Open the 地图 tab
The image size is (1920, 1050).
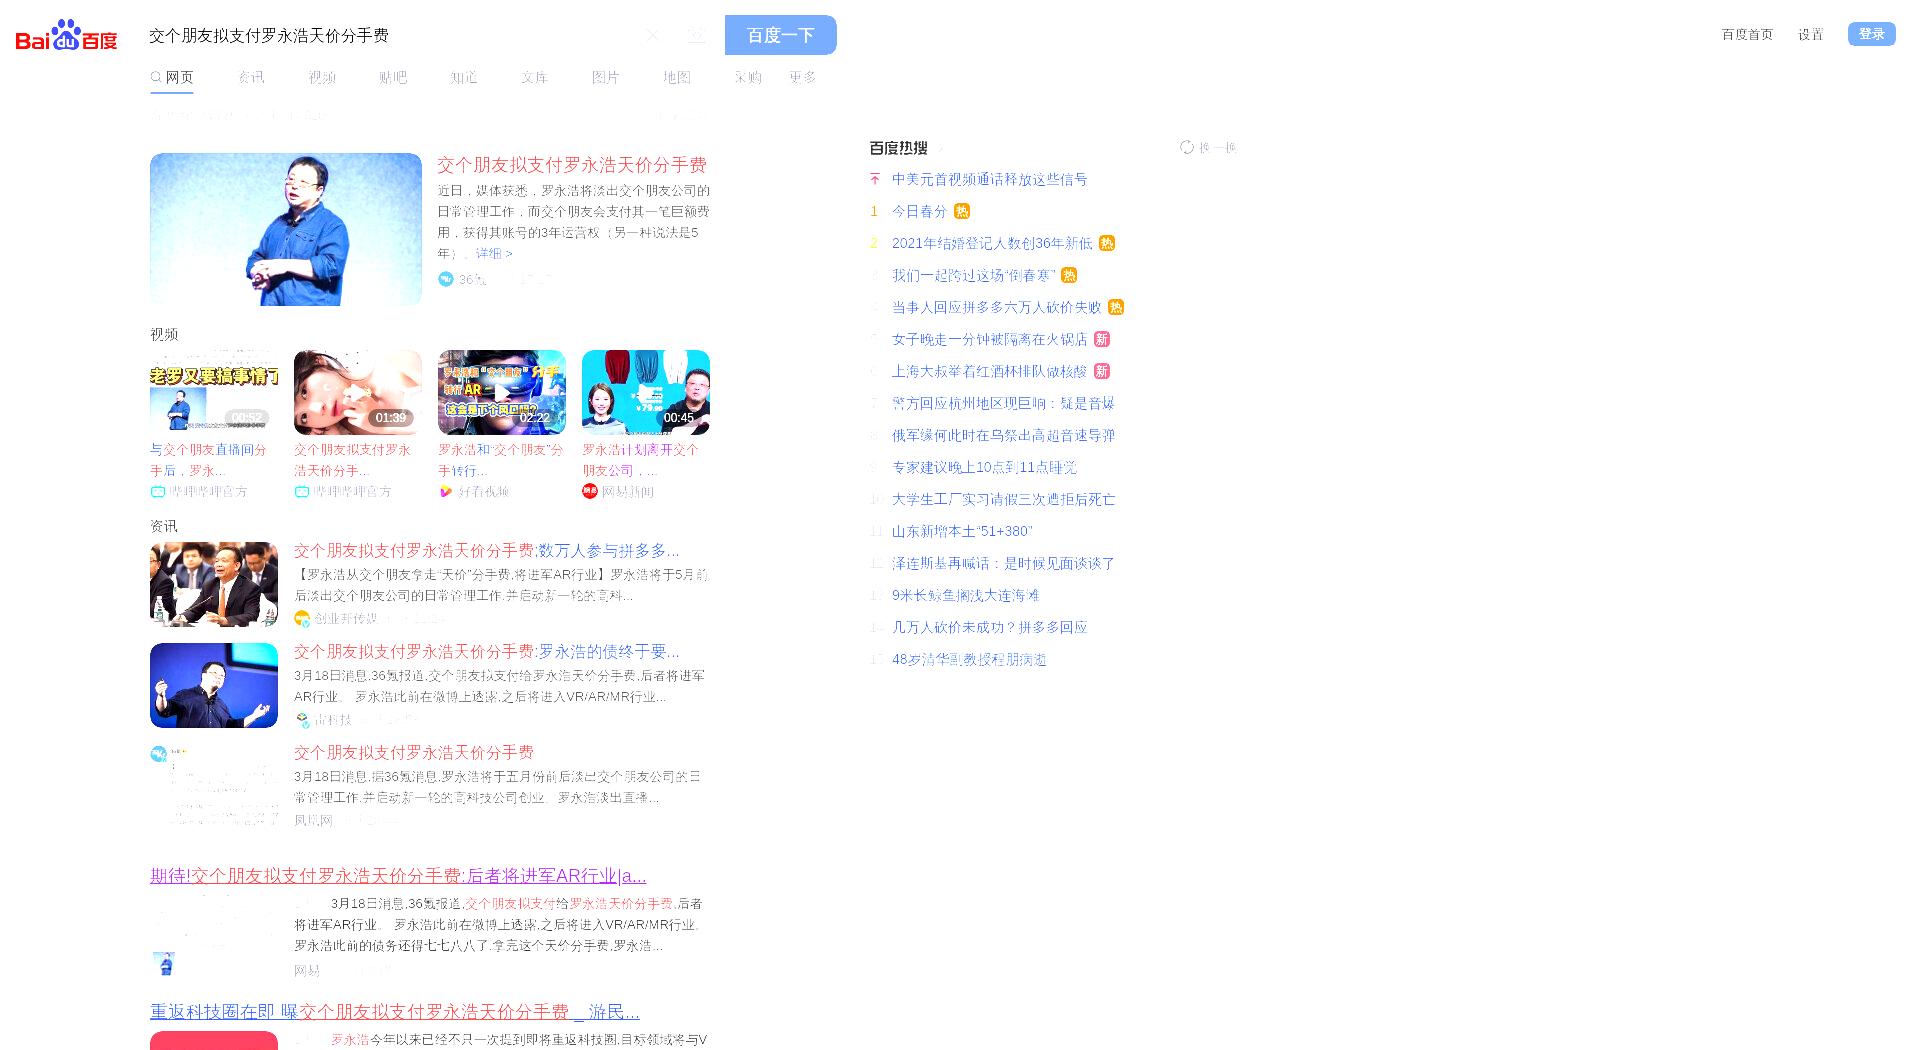(x=677, y=77)
